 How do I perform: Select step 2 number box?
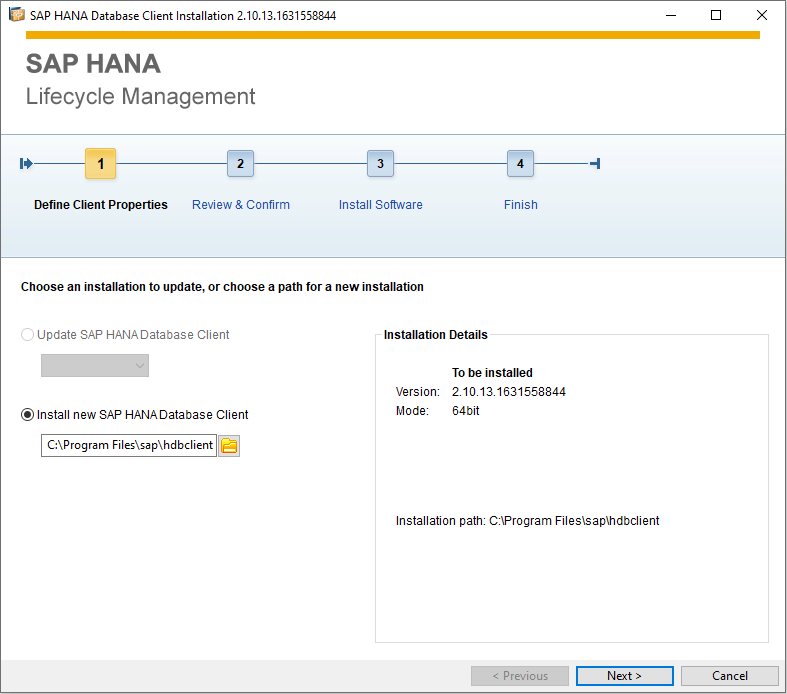(240, 164)
